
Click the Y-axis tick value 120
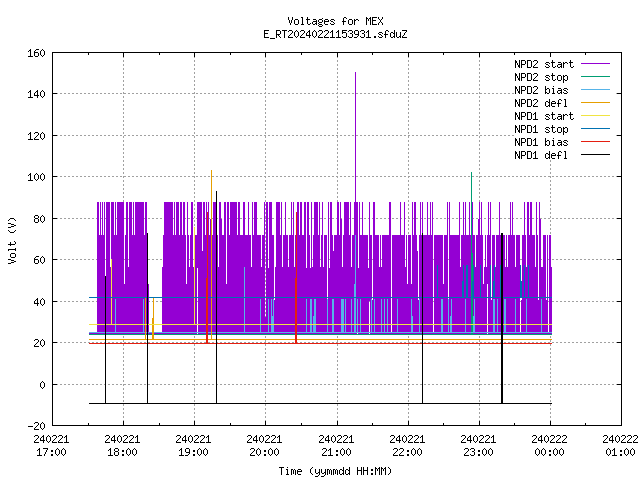click(x=36, y=136)
